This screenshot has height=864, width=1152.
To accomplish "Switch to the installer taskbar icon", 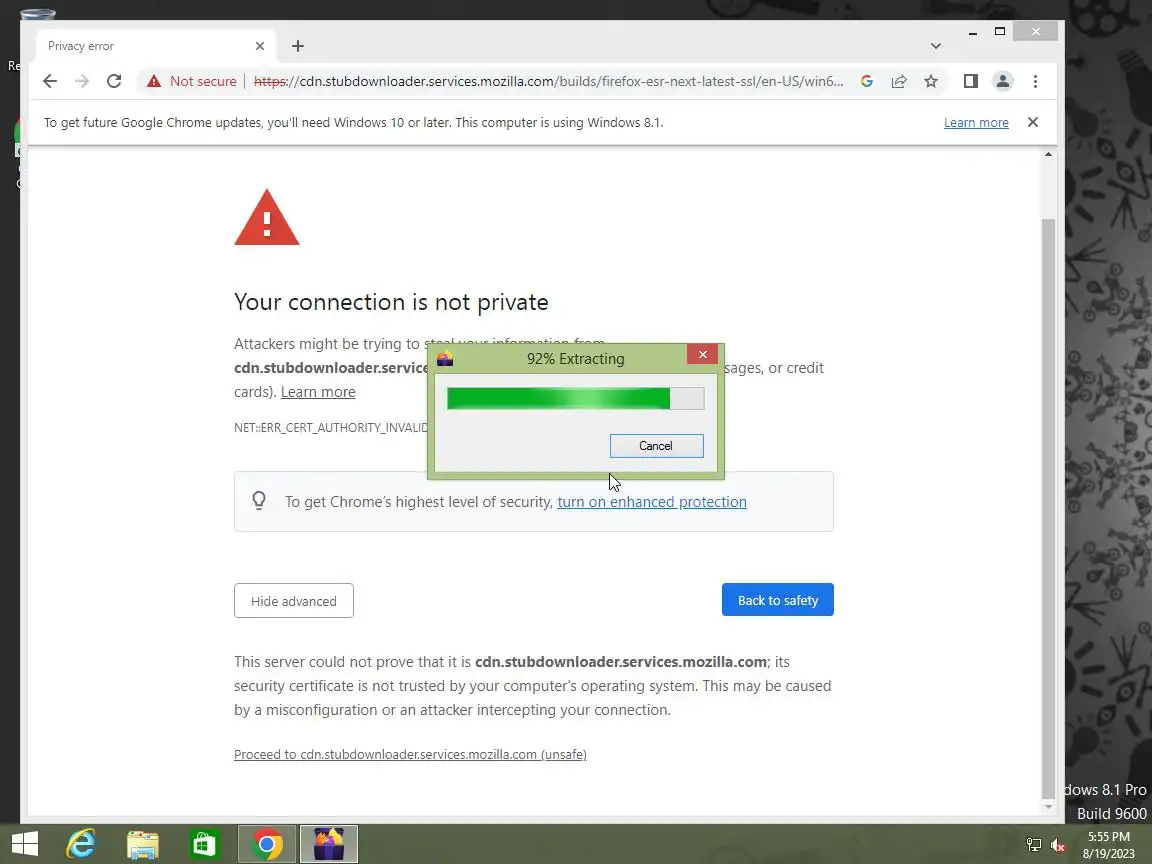I will pos(328,844).
